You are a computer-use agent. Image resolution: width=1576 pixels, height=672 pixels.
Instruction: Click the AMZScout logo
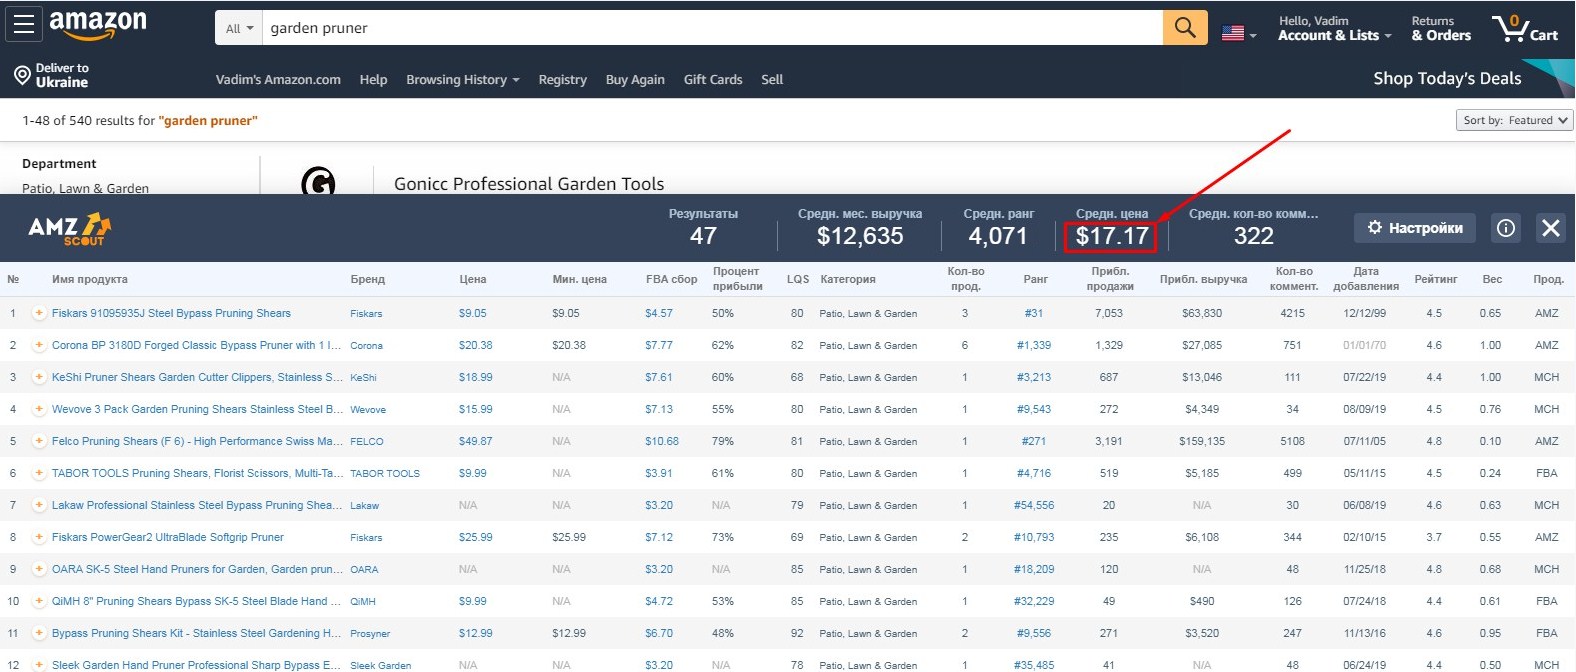tap(69, 229)
